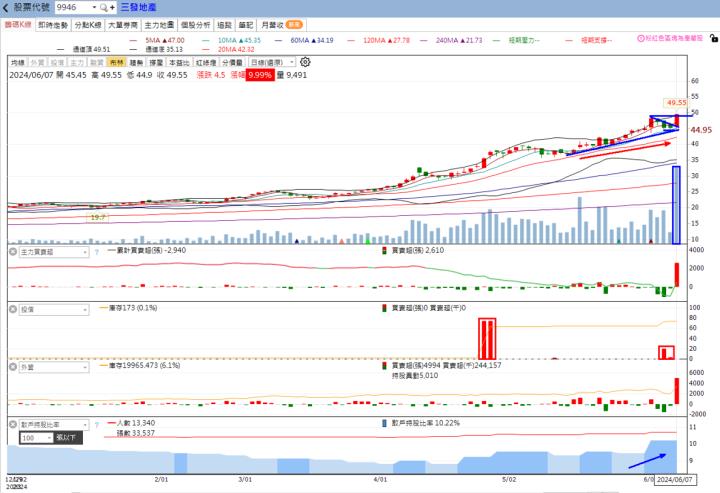Add stock with the plus icon
Viewport: 720px width, 493px height.
(112, 7)
